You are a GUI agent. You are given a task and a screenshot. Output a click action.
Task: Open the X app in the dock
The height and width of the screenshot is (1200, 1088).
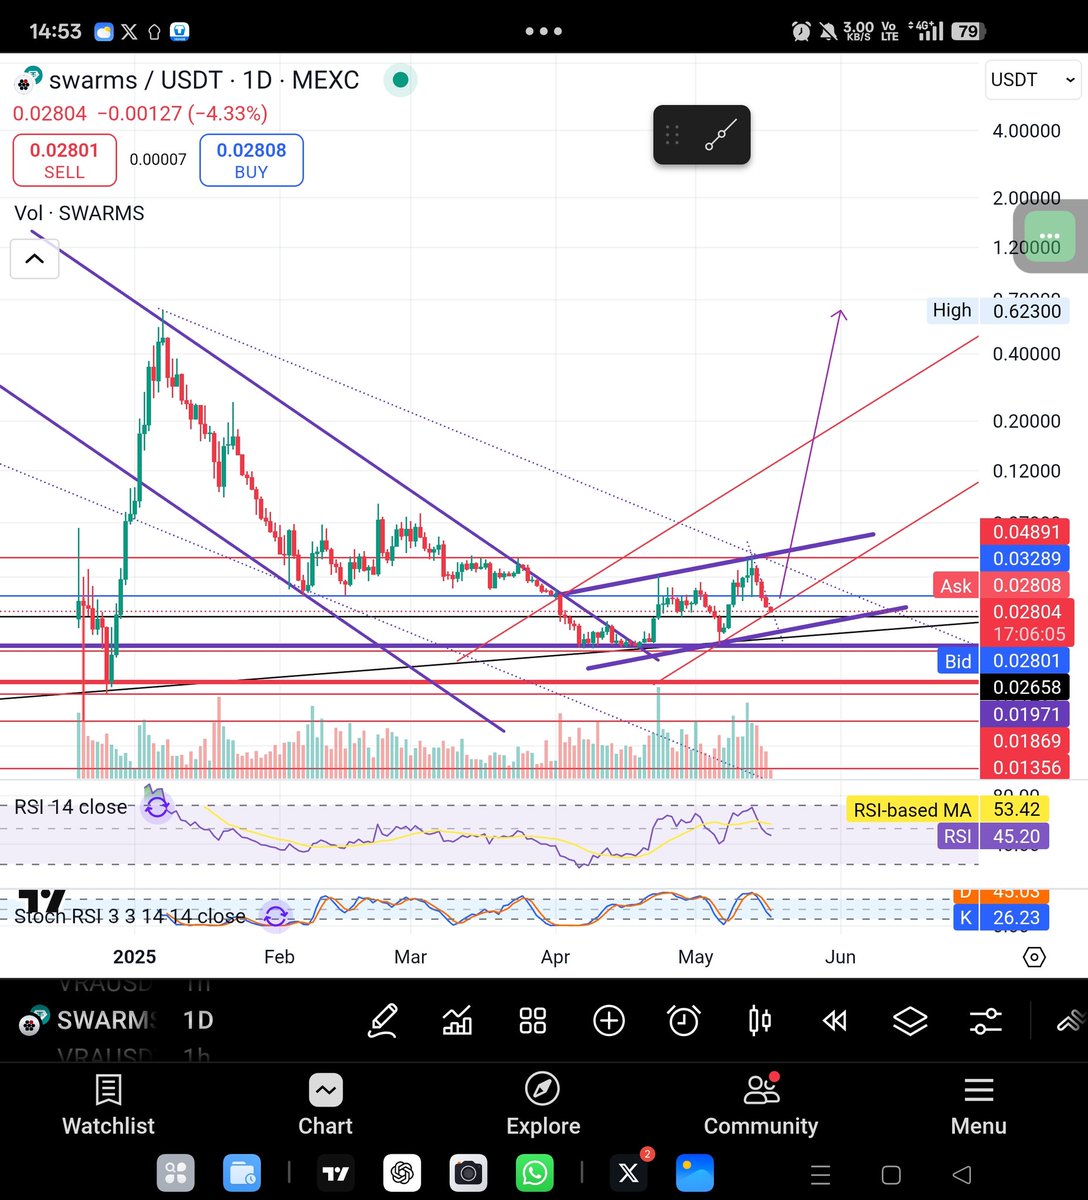pyautogui.click(x=629, y=1173)
